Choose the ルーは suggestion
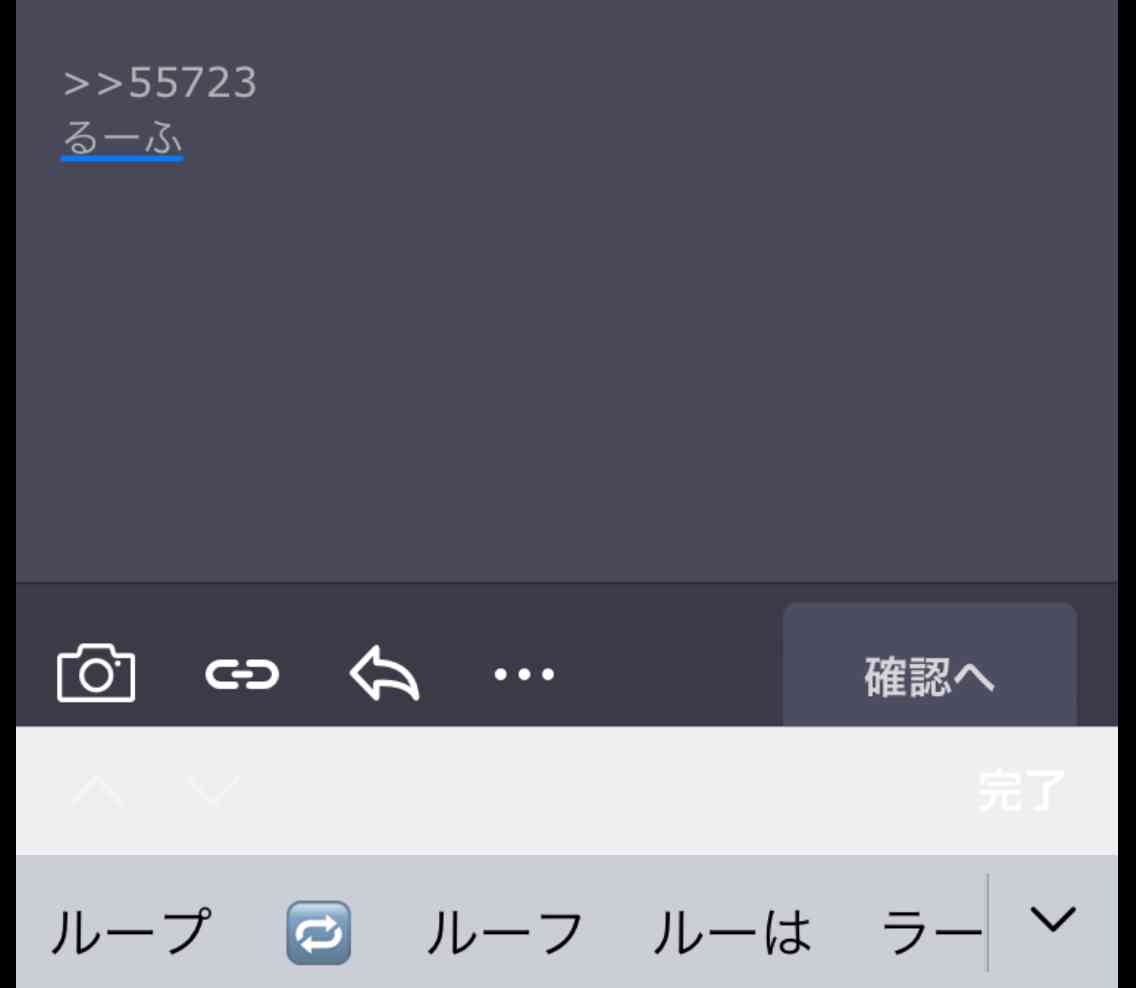Viewport: 1136px width, 988px height. [732, 932]
